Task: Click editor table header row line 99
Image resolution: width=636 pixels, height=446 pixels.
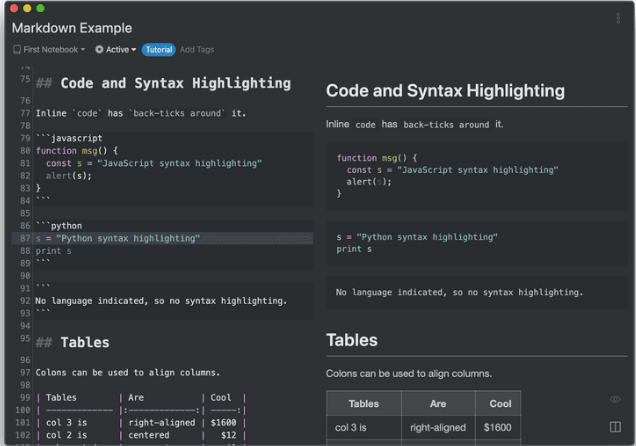Action: pyautogui.click(x=141, y=398)
